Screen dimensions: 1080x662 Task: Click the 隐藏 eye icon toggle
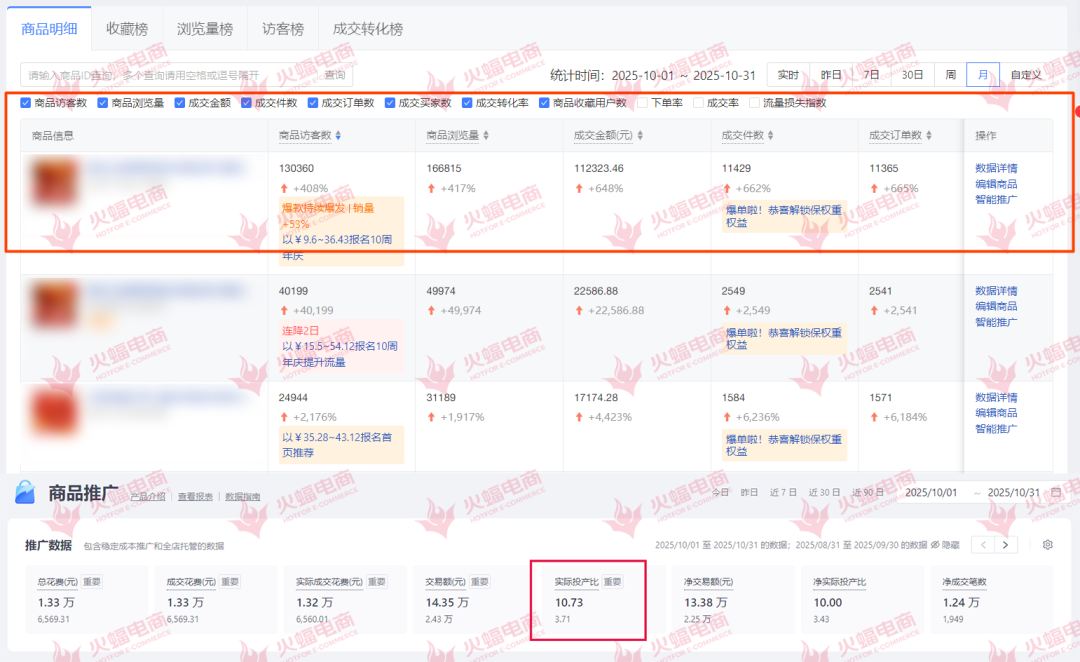point(935,545)
